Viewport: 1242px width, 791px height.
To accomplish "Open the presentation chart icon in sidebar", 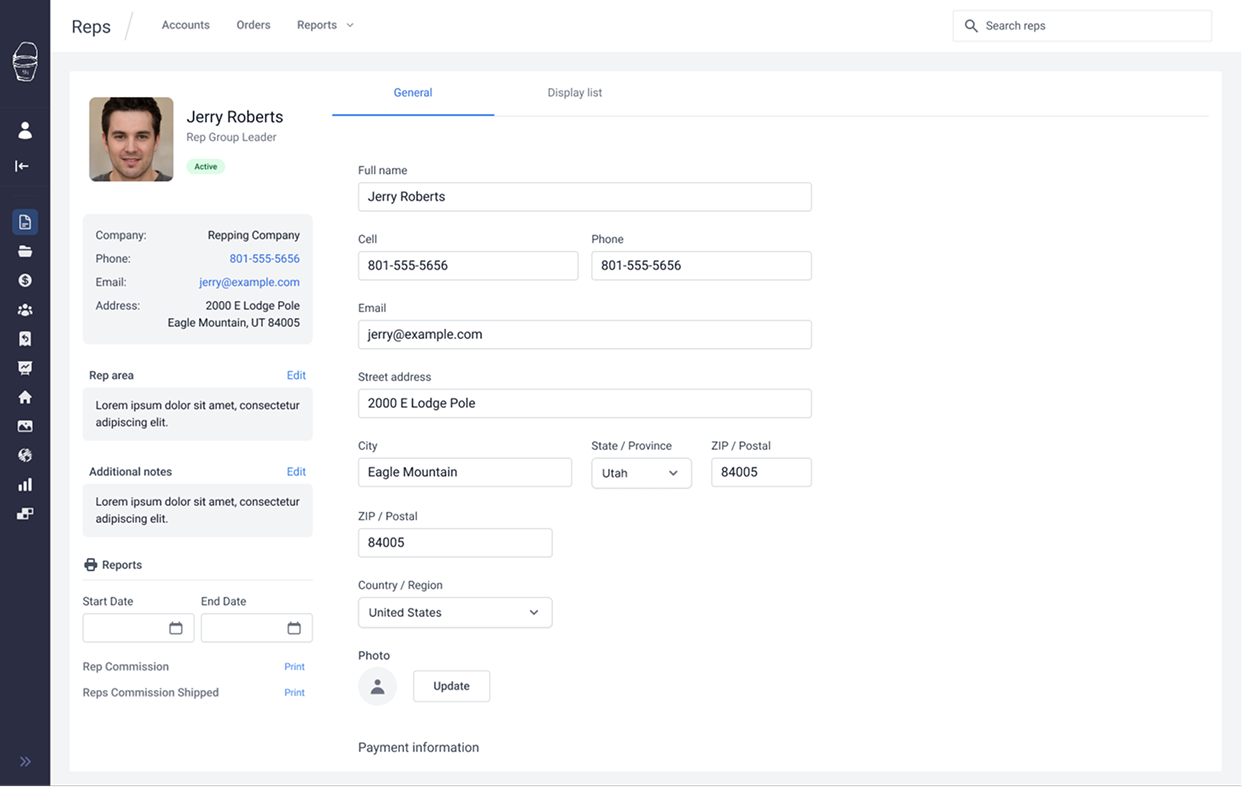I will (25, 368).
